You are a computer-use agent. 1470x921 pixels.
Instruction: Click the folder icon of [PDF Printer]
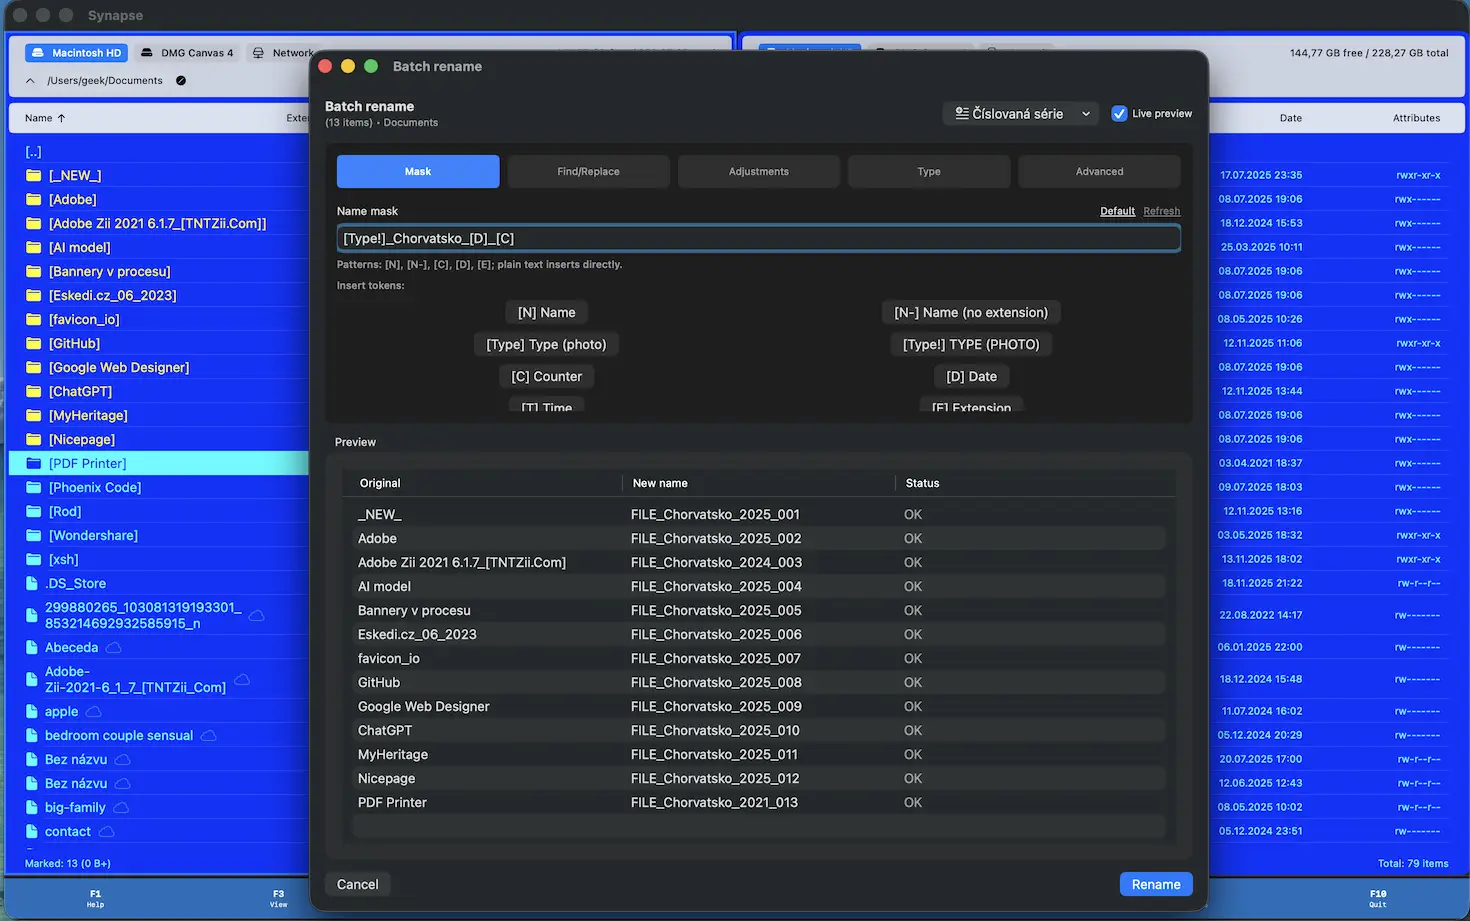click(x=33, y=463)
